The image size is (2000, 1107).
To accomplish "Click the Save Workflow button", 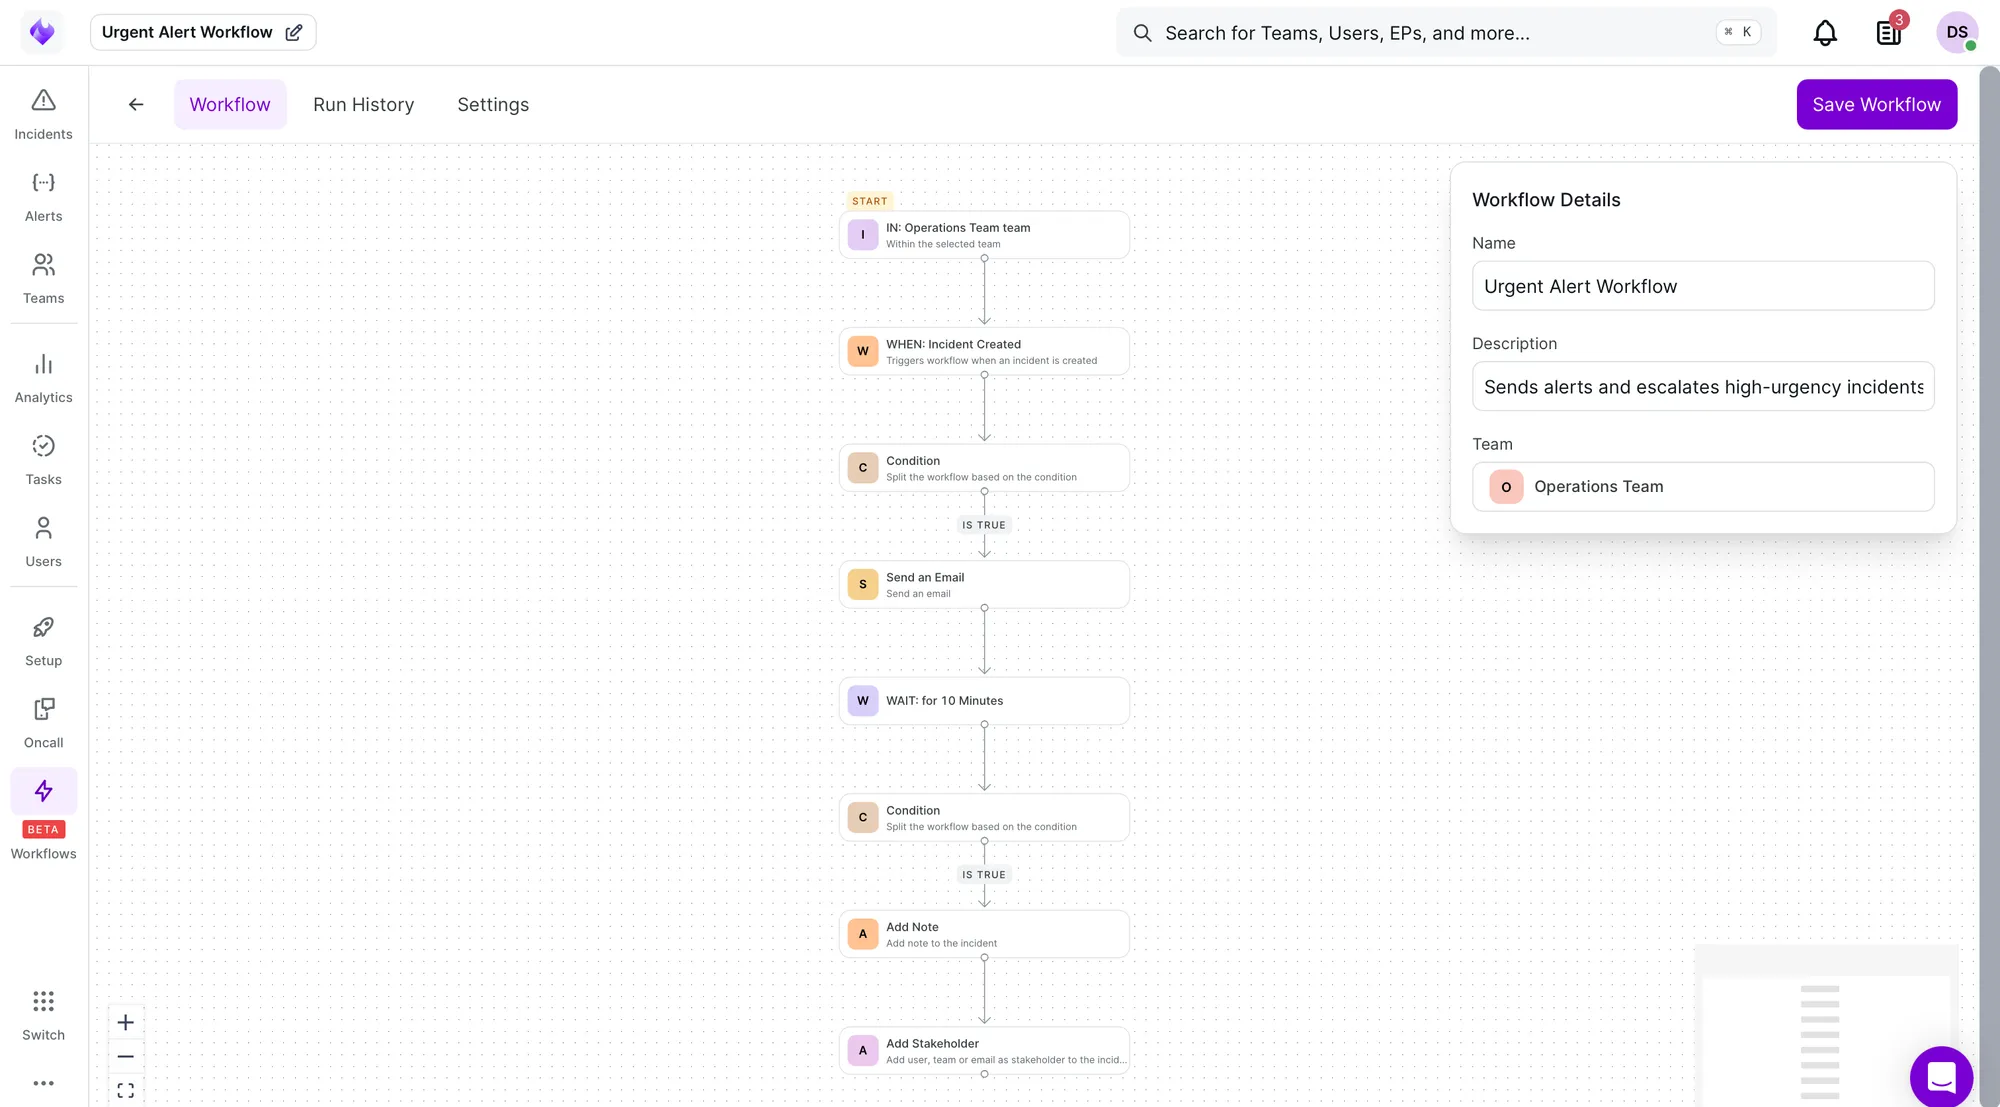I will tap(1876, 104).
